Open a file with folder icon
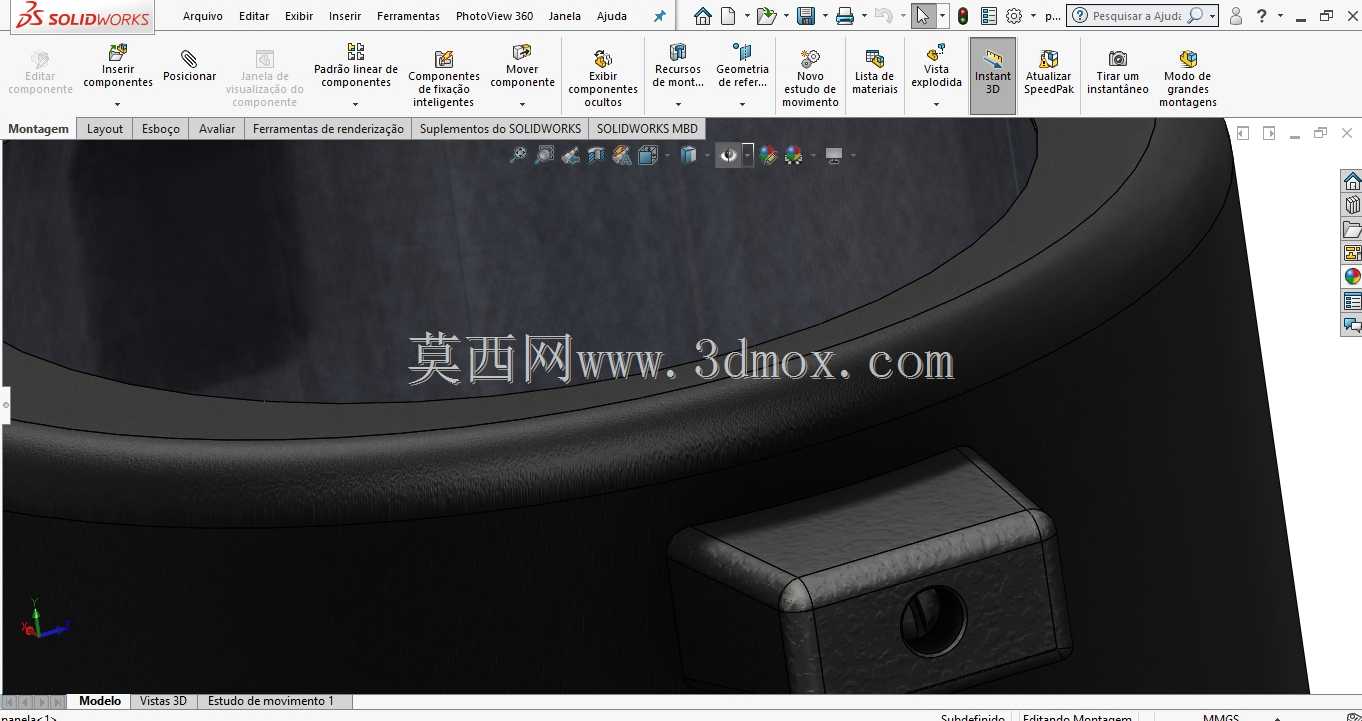 [766, 16]
